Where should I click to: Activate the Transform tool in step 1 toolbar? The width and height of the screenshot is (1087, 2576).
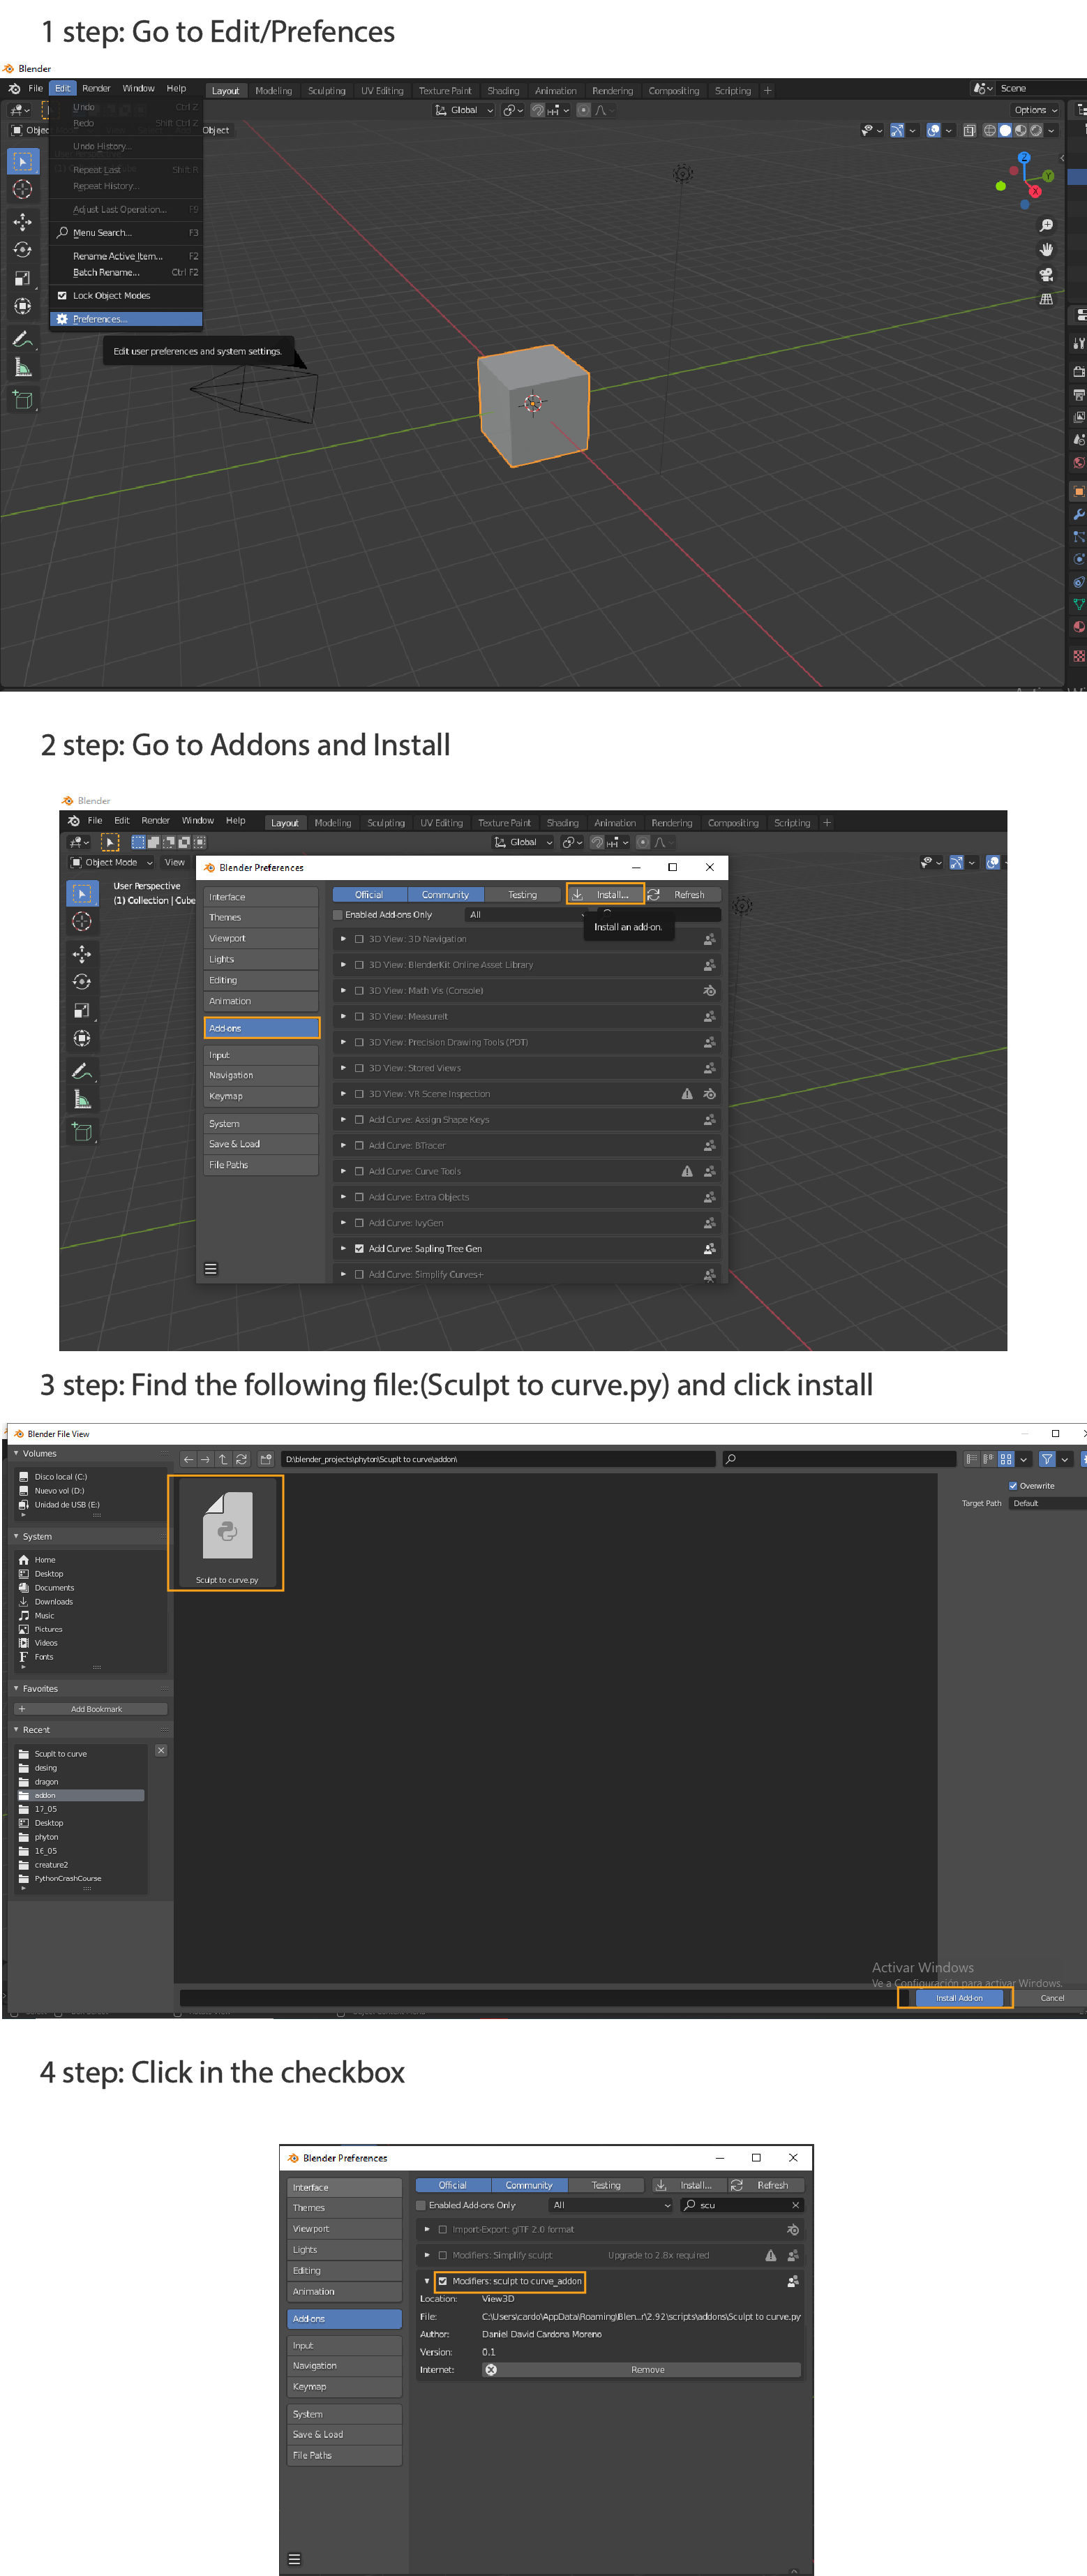23,306
